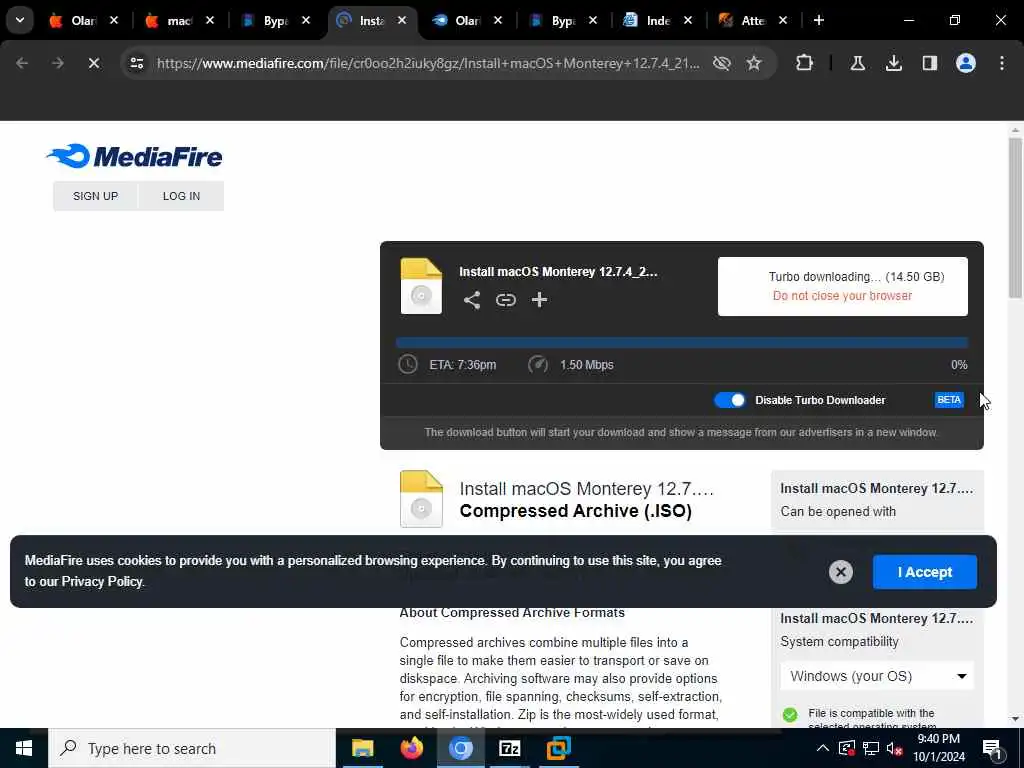Click 'Compressed Archive (.ISO)' heading

(575, 511)
